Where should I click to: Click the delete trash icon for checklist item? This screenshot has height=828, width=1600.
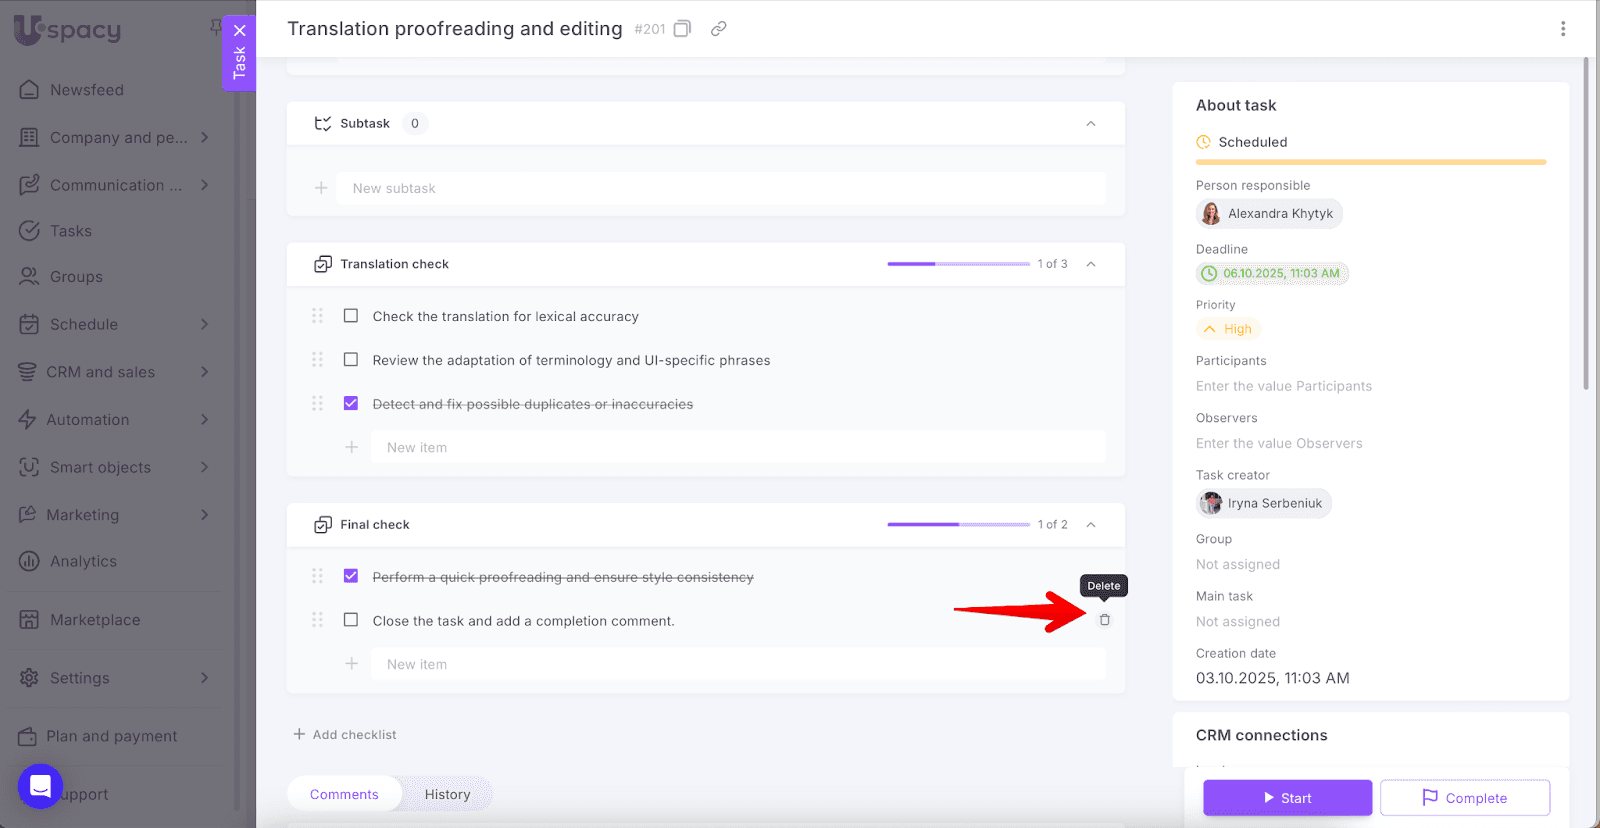(x=1104, y=620)
